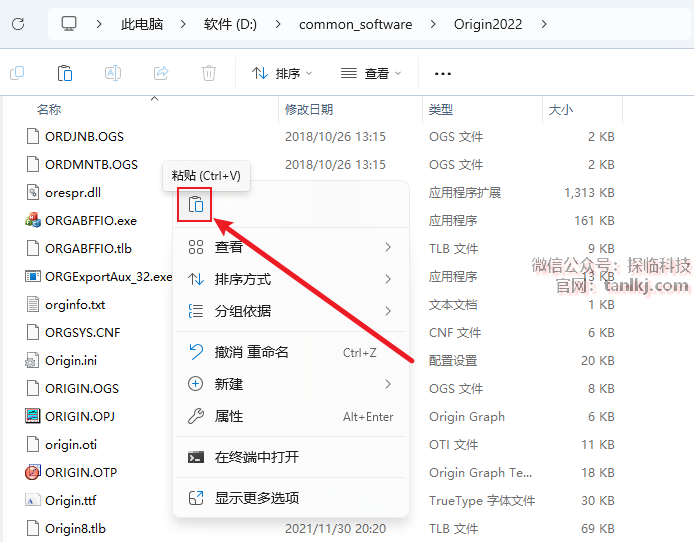Click the computer monitor icon in address bar
This screenshot has width=694, height=542.
[69, 24]
